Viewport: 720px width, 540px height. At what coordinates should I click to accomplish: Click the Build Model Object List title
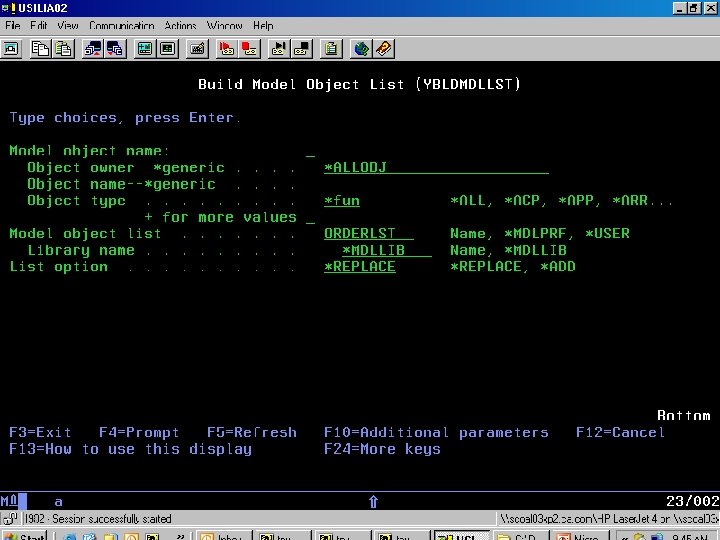pos(360,84)
